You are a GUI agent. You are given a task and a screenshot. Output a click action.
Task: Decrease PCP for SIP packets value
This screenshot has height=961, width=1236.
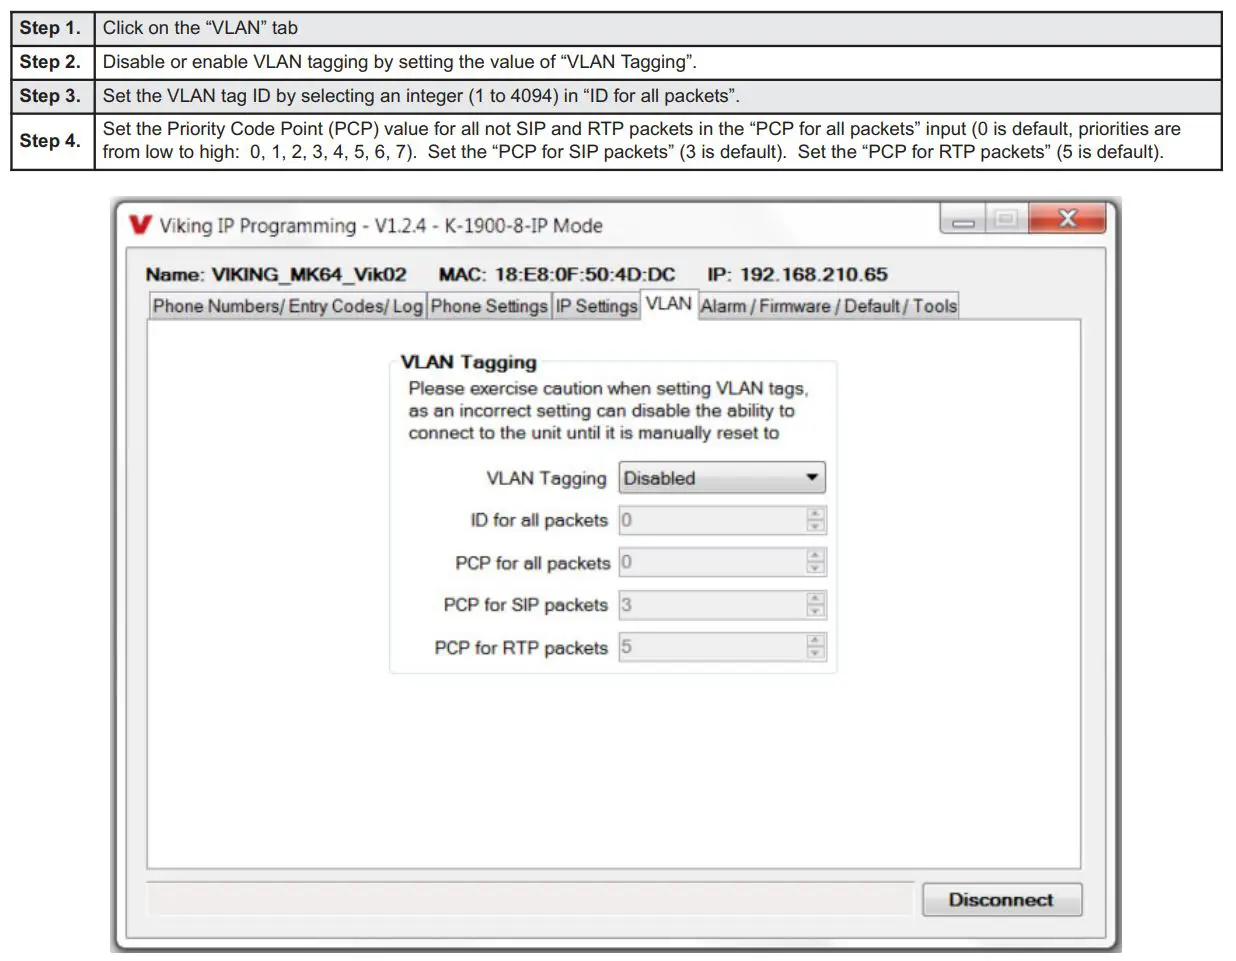(x=816, y=609)
